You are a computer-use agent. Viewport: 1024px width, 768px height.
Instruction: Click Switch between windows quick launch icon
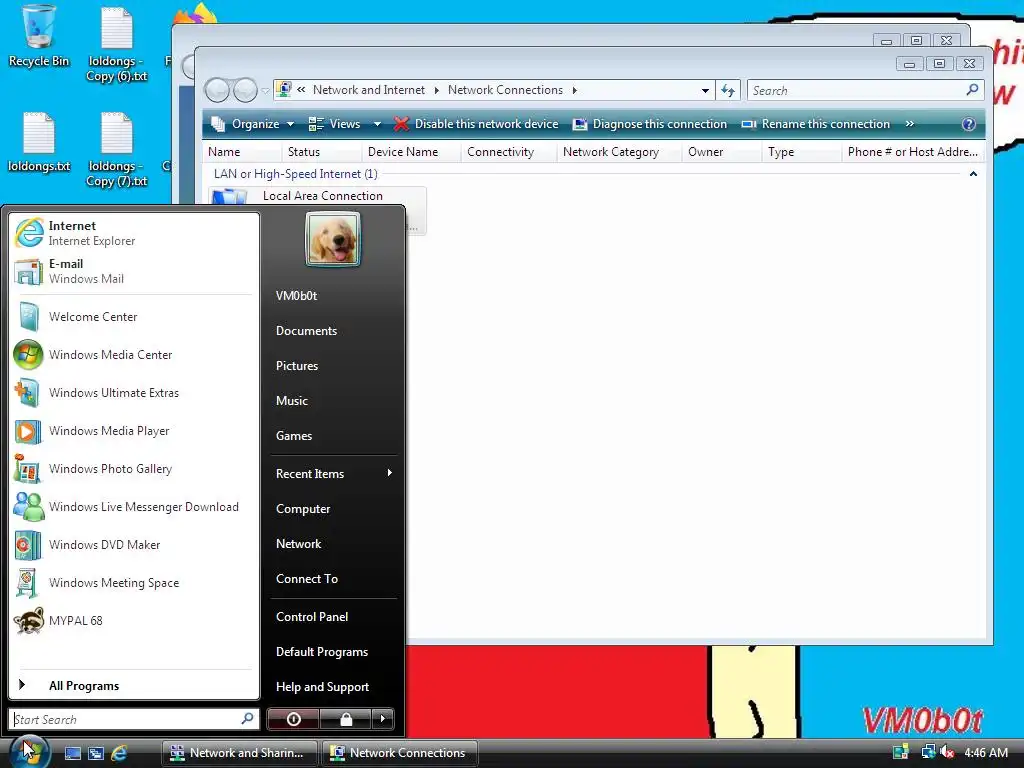96,753
